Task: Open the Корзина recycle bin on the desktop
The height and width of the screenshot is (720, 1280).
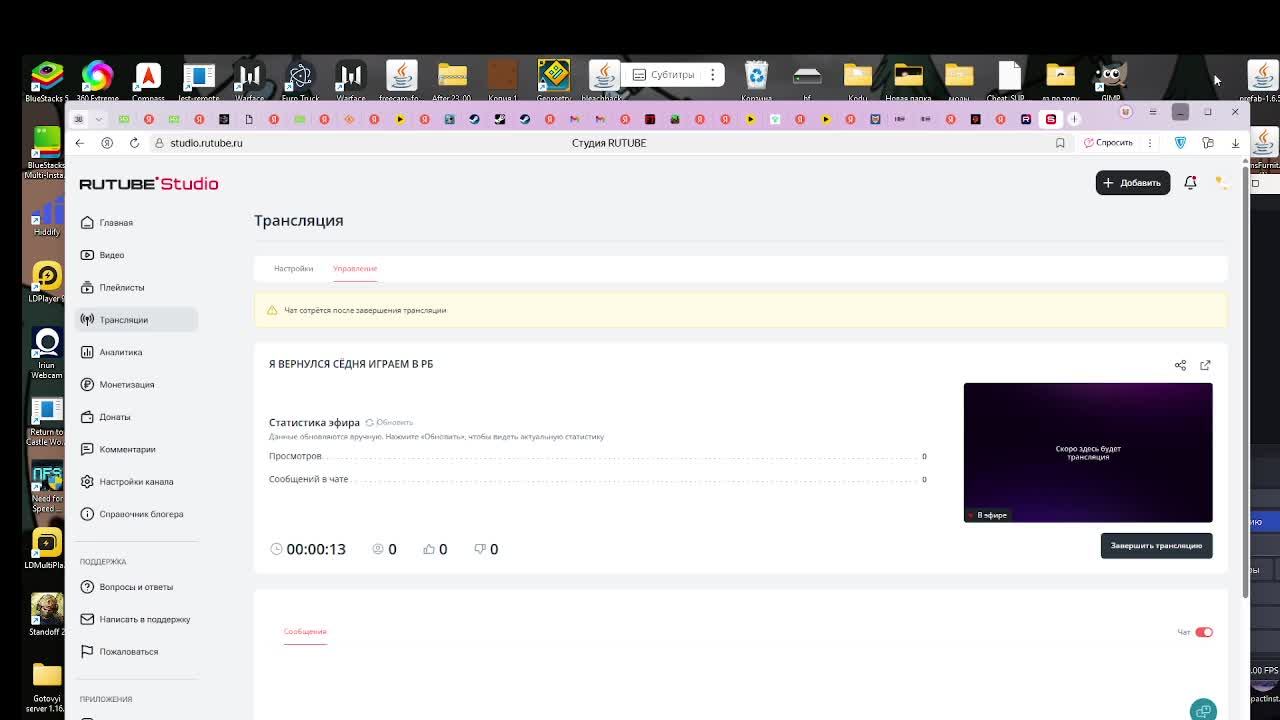Action: point(756,82)
